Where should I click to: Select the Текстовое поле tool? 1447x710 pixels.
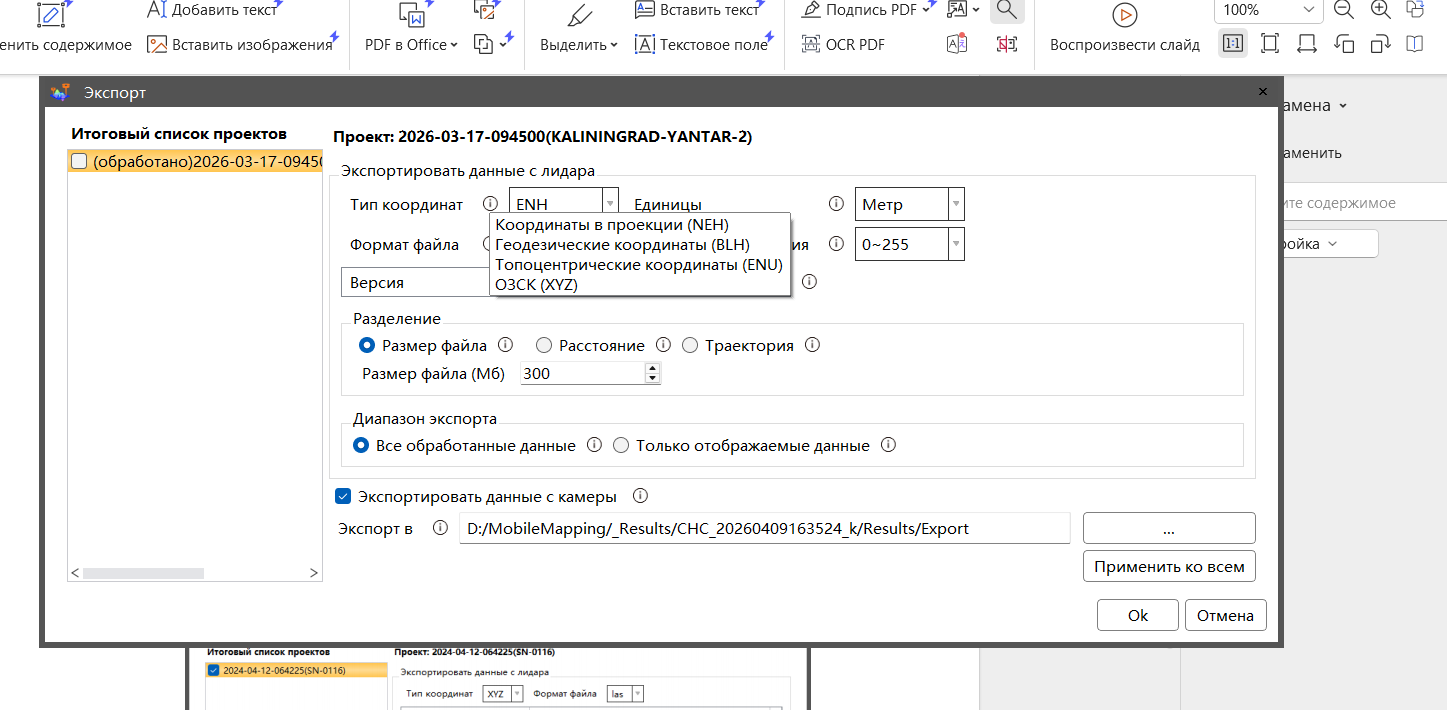pos(701,44)
